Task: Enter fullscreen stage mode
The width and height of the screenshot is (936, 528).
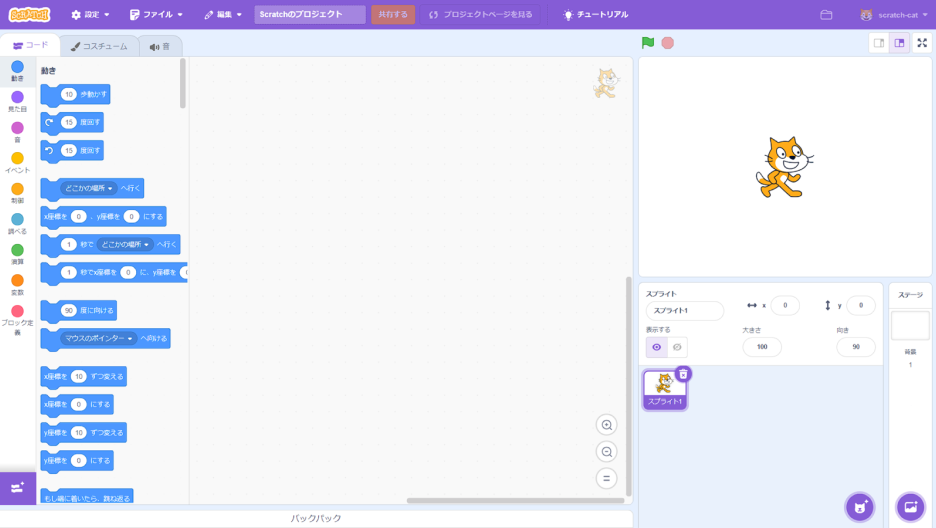Action: click(x=922, y=43)
